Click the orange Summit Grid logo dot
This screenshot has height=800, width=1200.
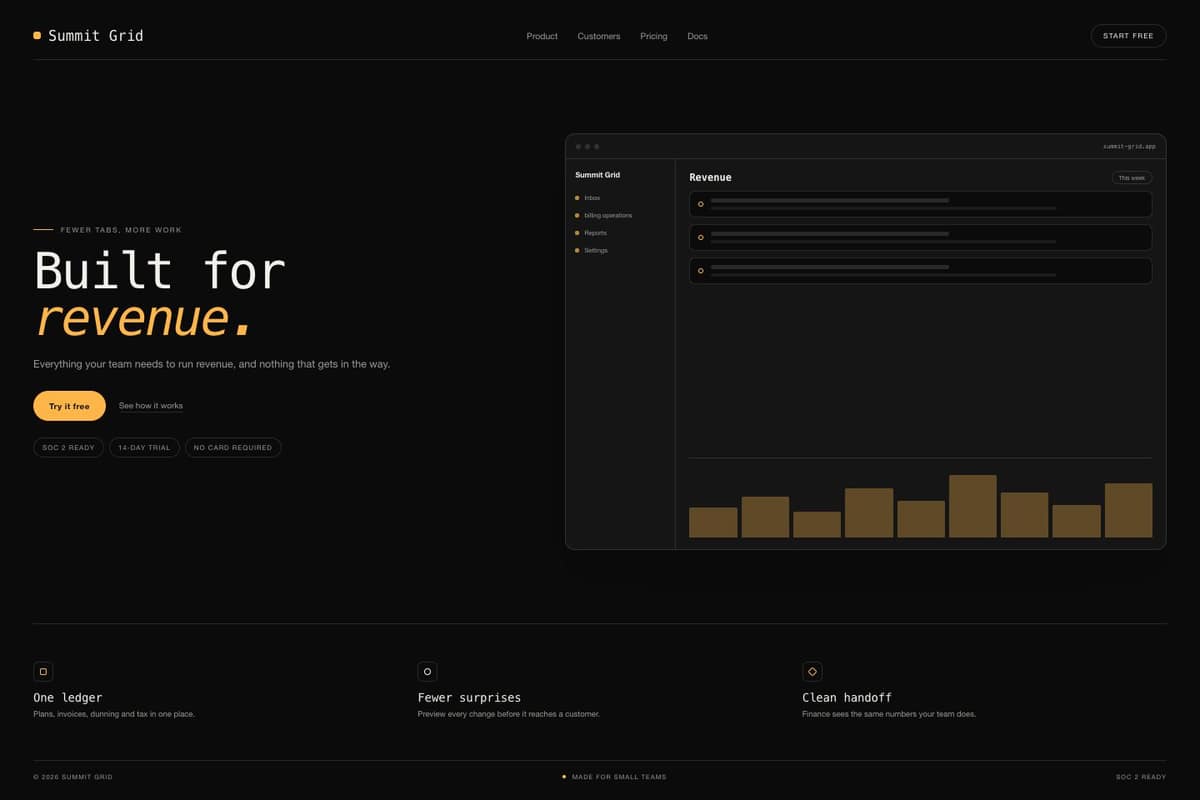(37, 35)
